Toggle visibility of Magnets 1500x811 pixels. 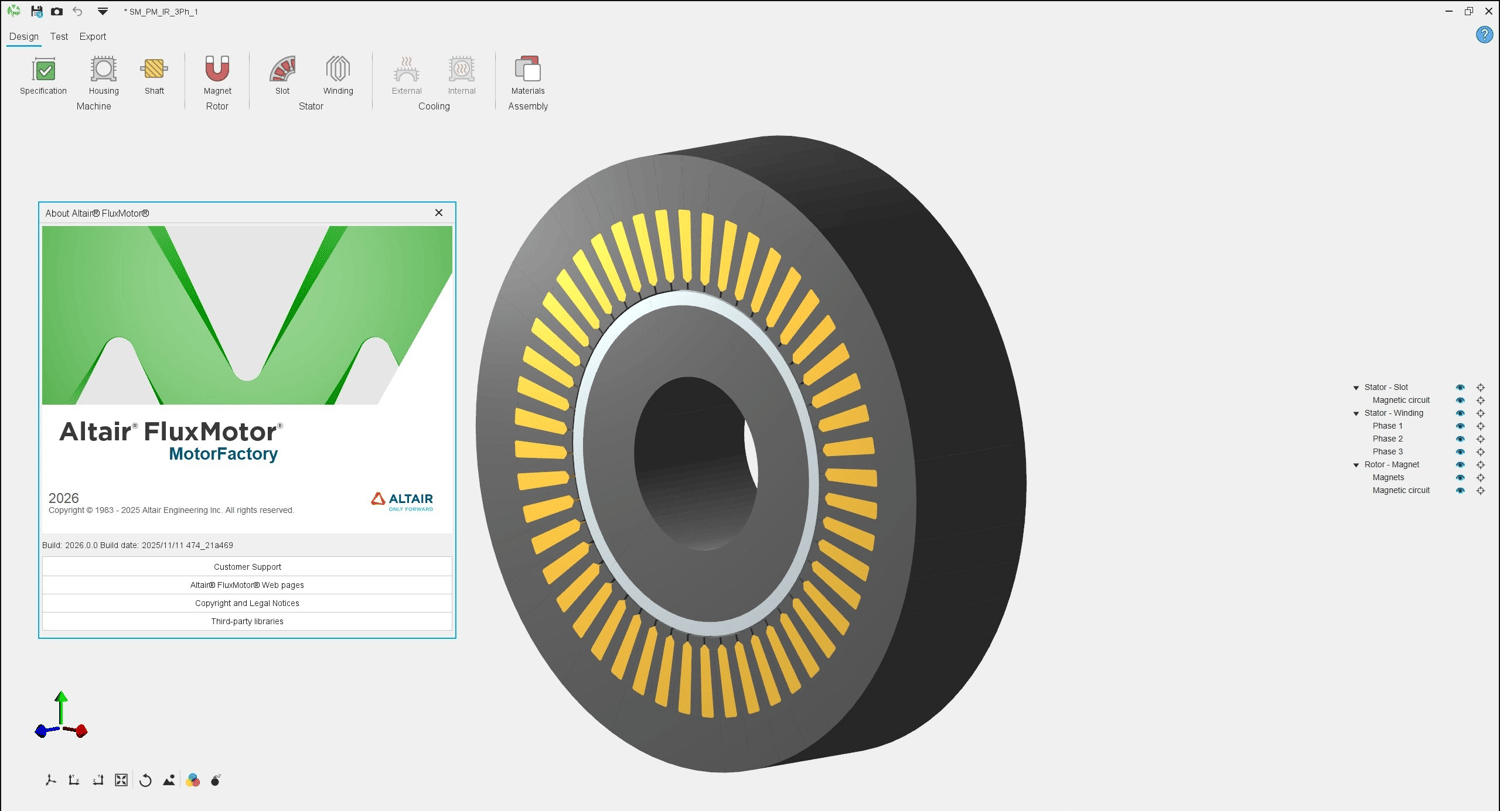[x=1460, y=477]
